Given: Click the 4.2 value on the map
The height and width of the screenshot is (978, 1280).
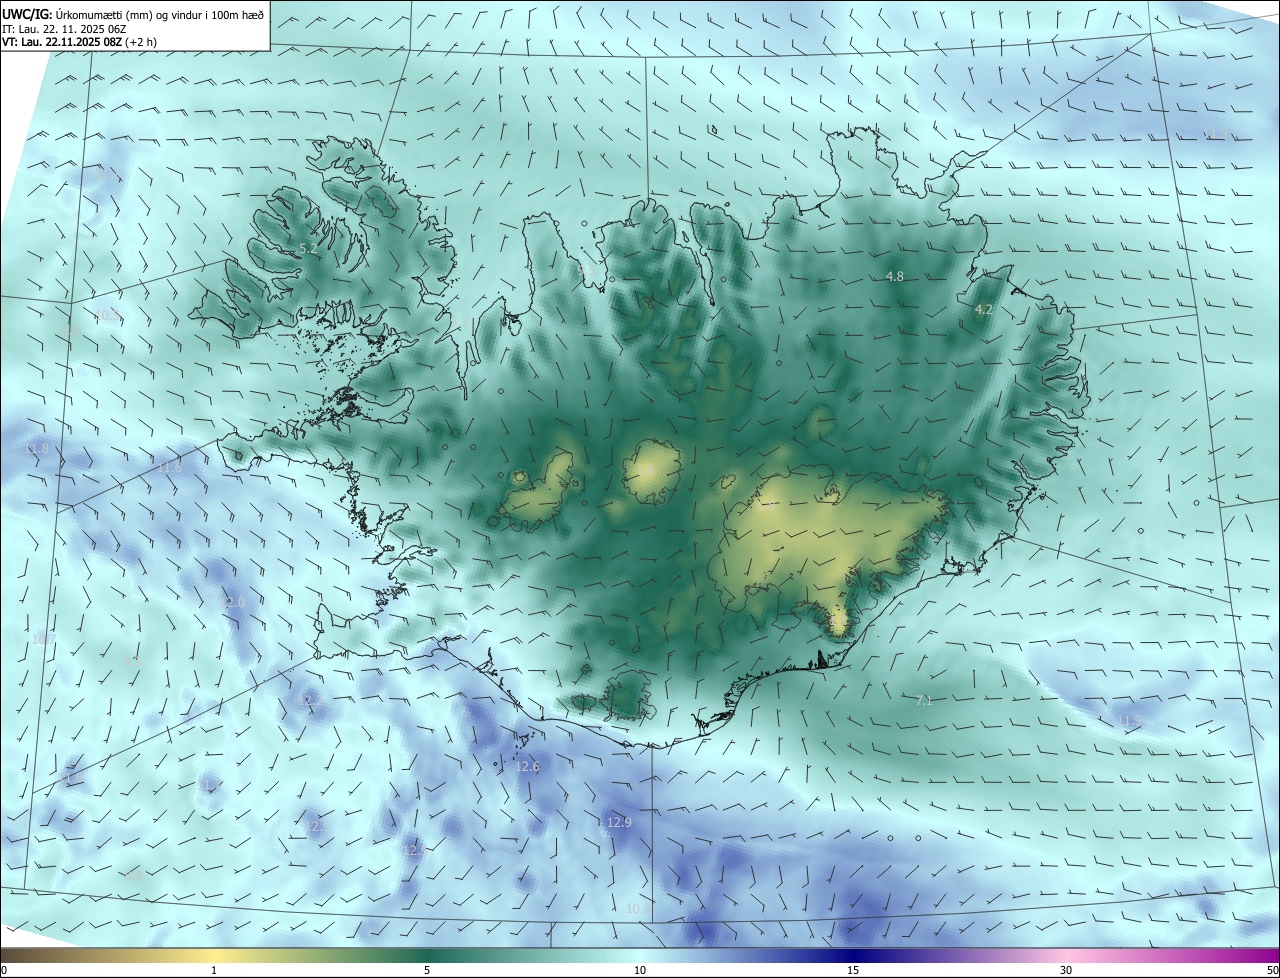Looking at the screenshot, I should 983,310.
